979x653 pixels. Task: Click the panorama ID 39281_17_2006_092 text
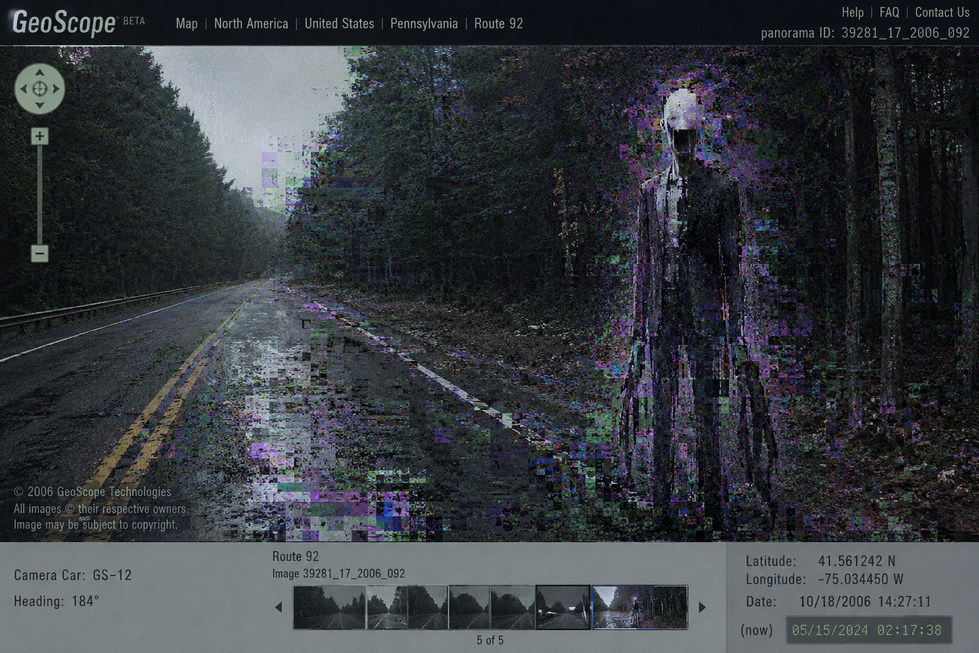tap(865, 32)
